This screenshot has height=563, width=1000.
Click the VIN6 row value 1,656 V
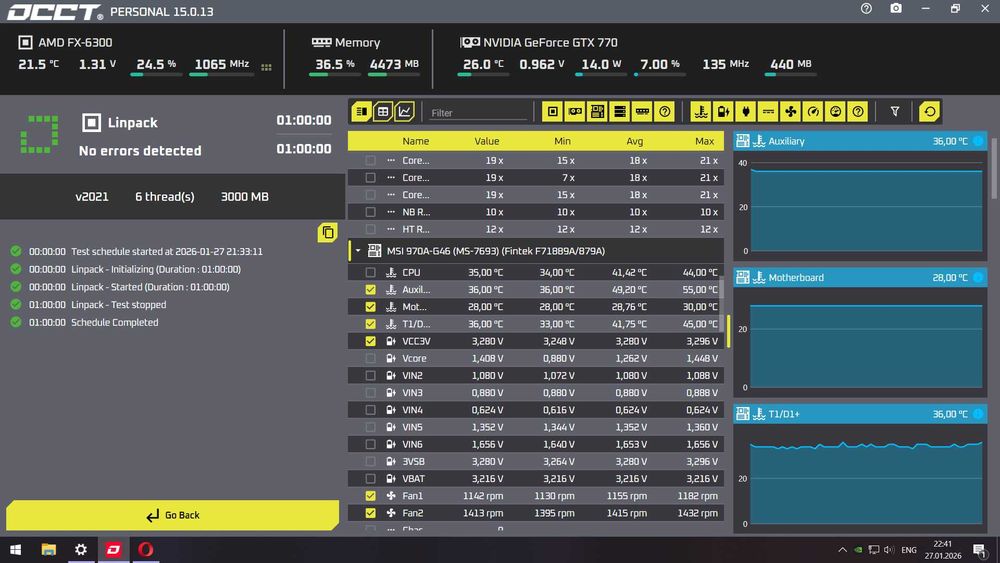click(x=487, y=444)
